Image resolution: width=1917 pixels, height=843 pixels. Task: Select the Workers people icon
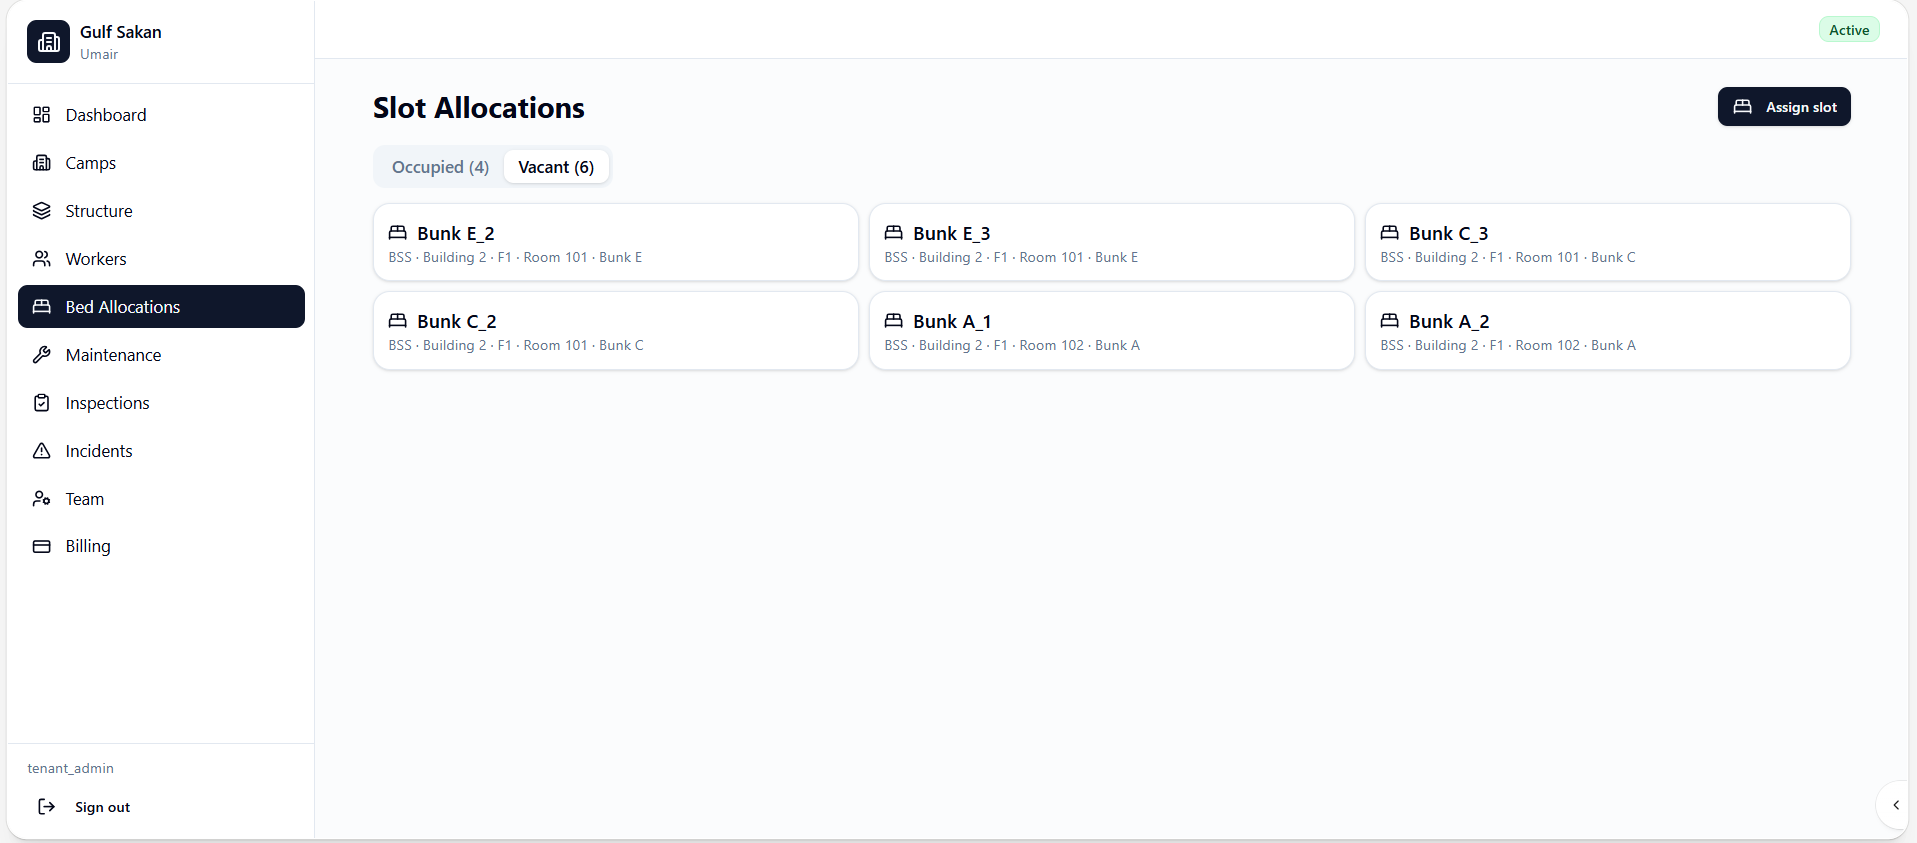click(x=41, y=259)
